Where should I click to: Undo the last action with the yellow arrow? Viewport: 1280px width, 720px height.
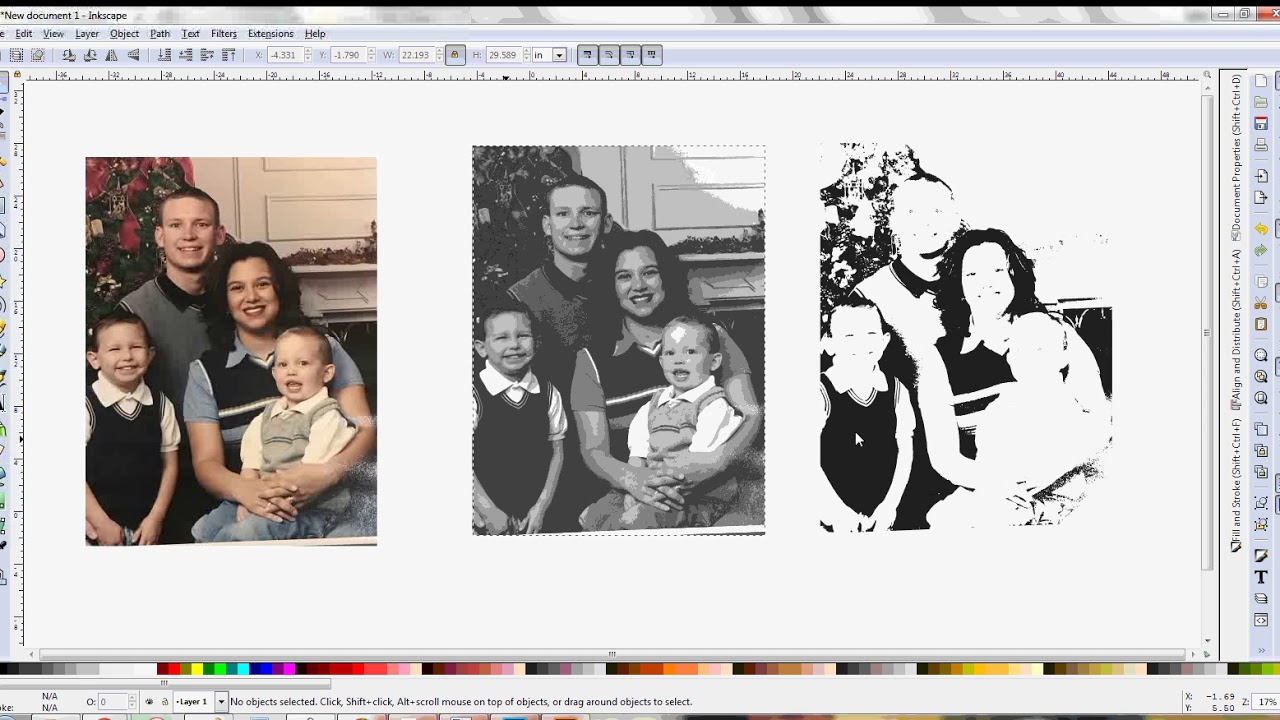[x=1261, y=229]
